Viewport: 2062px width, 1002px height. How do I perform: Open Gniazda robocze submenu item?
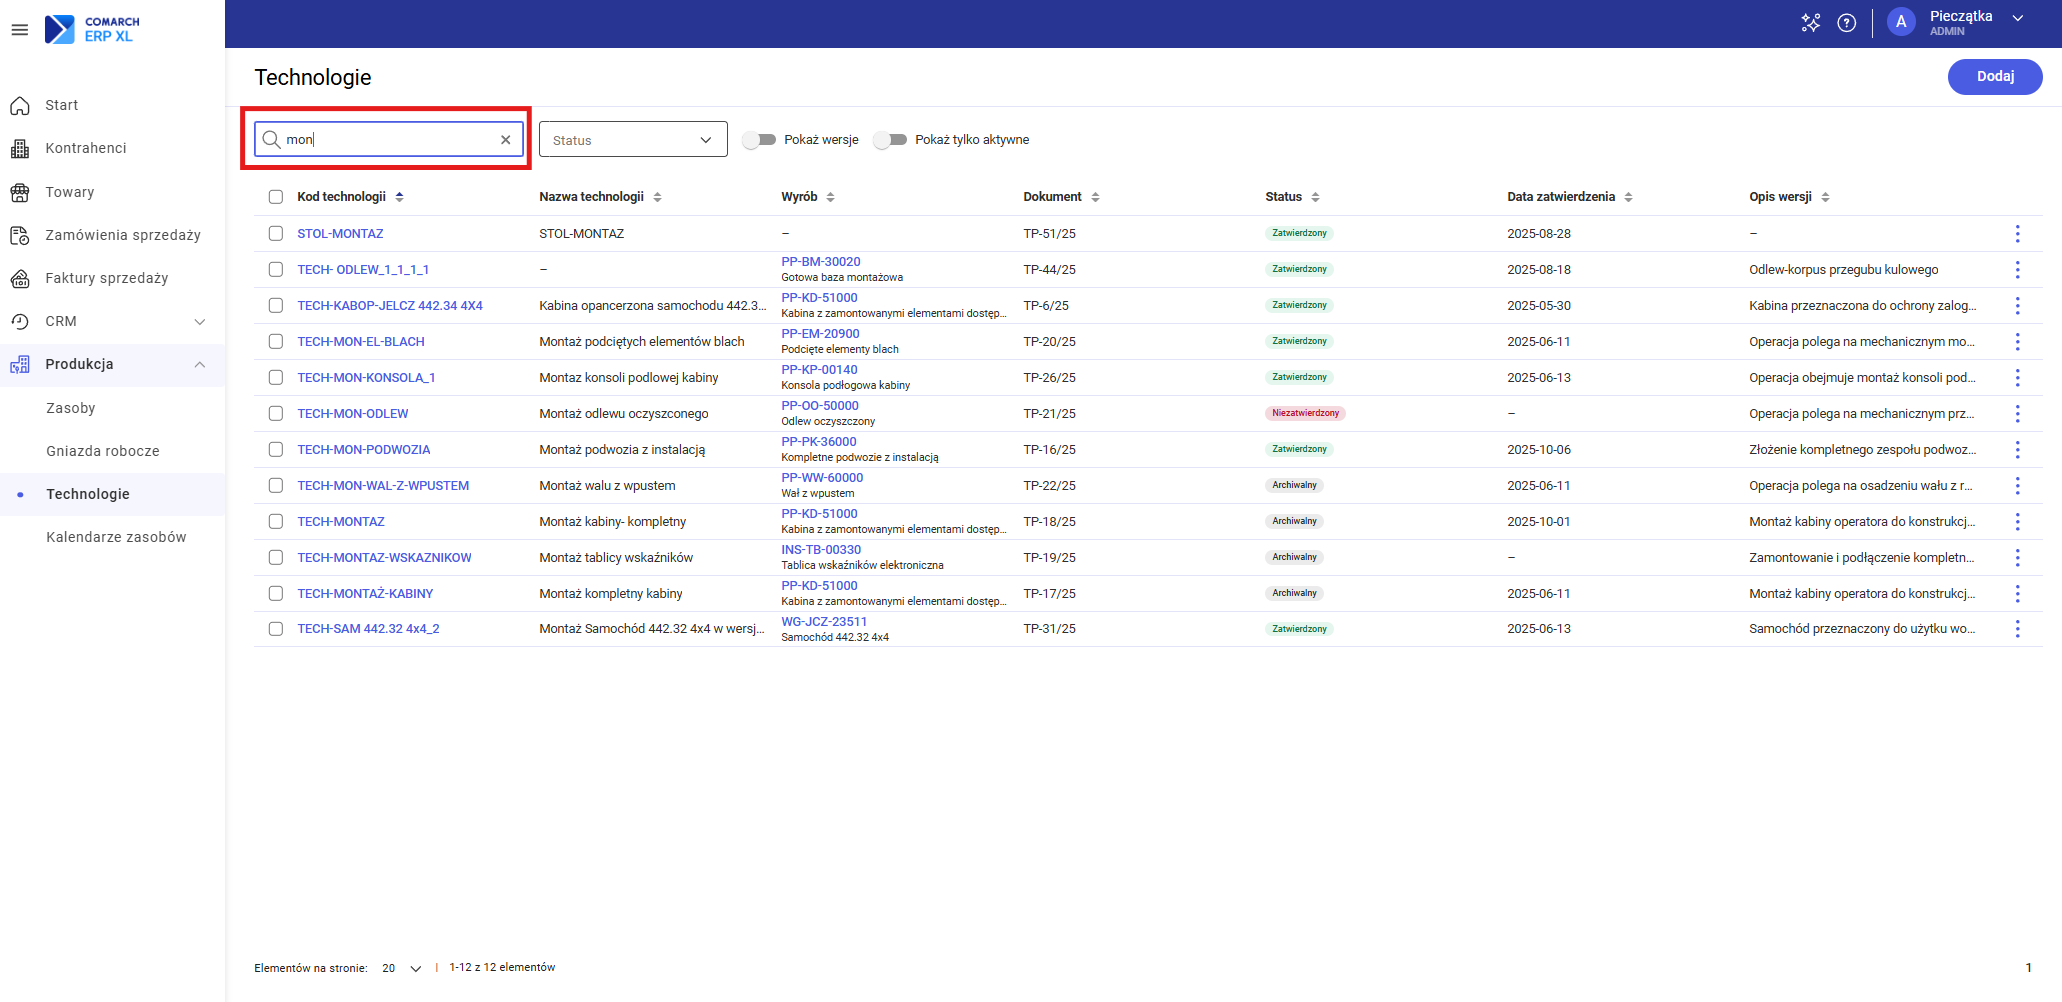(x=103, y=451)
